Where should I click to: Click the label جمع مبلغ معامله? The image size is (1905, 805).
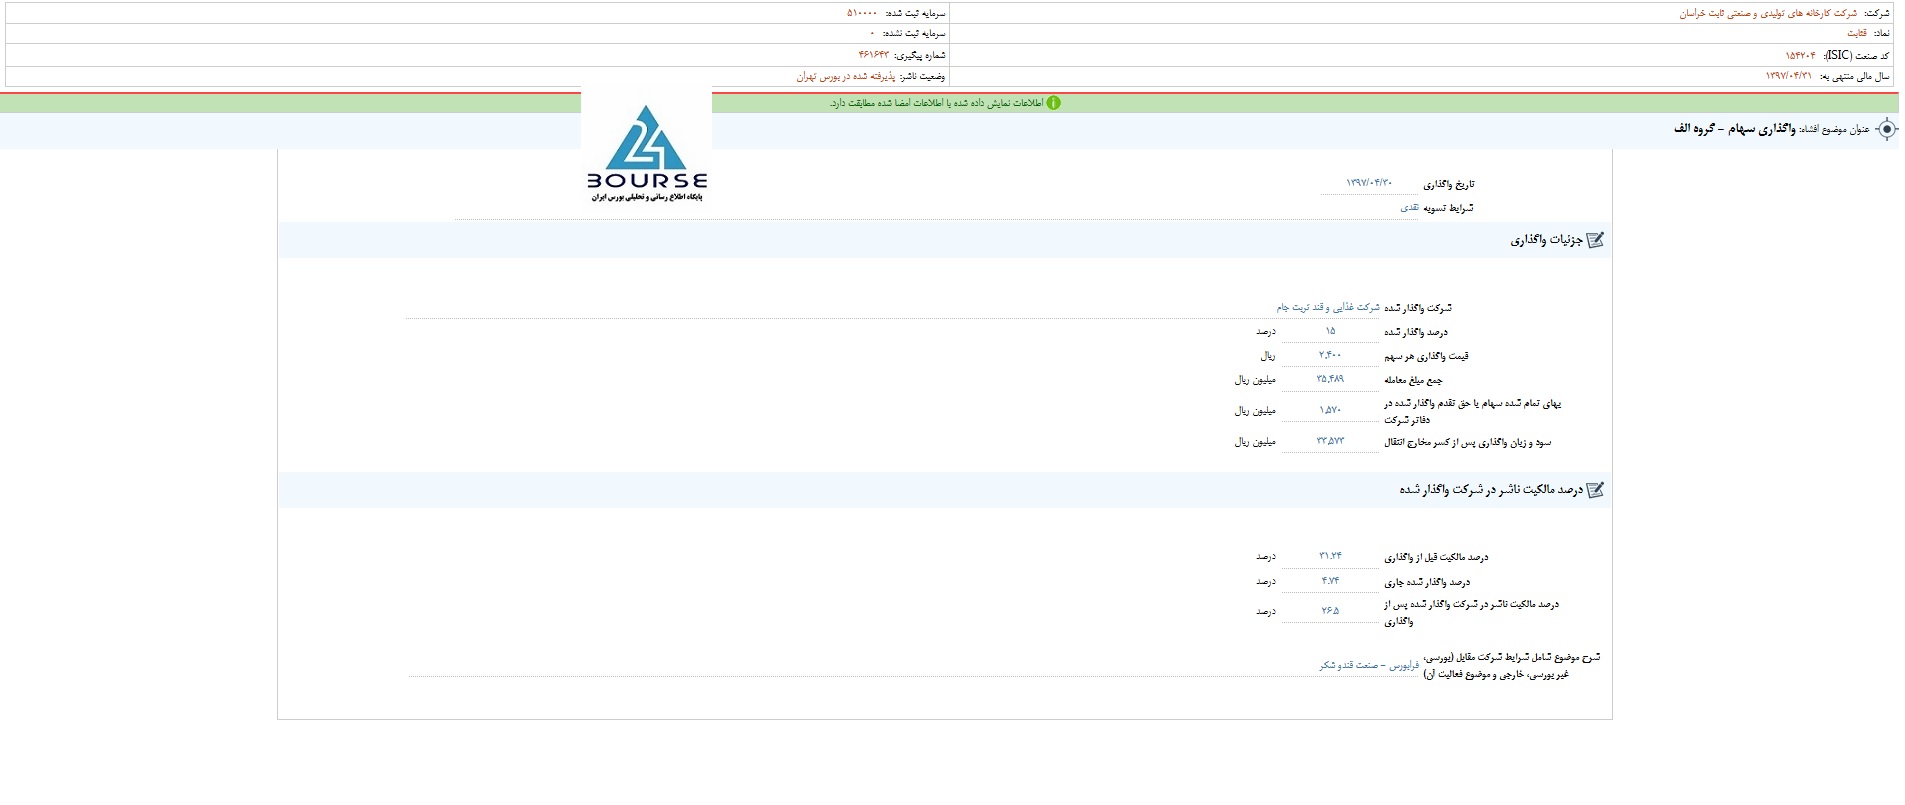coord(1413,380)
